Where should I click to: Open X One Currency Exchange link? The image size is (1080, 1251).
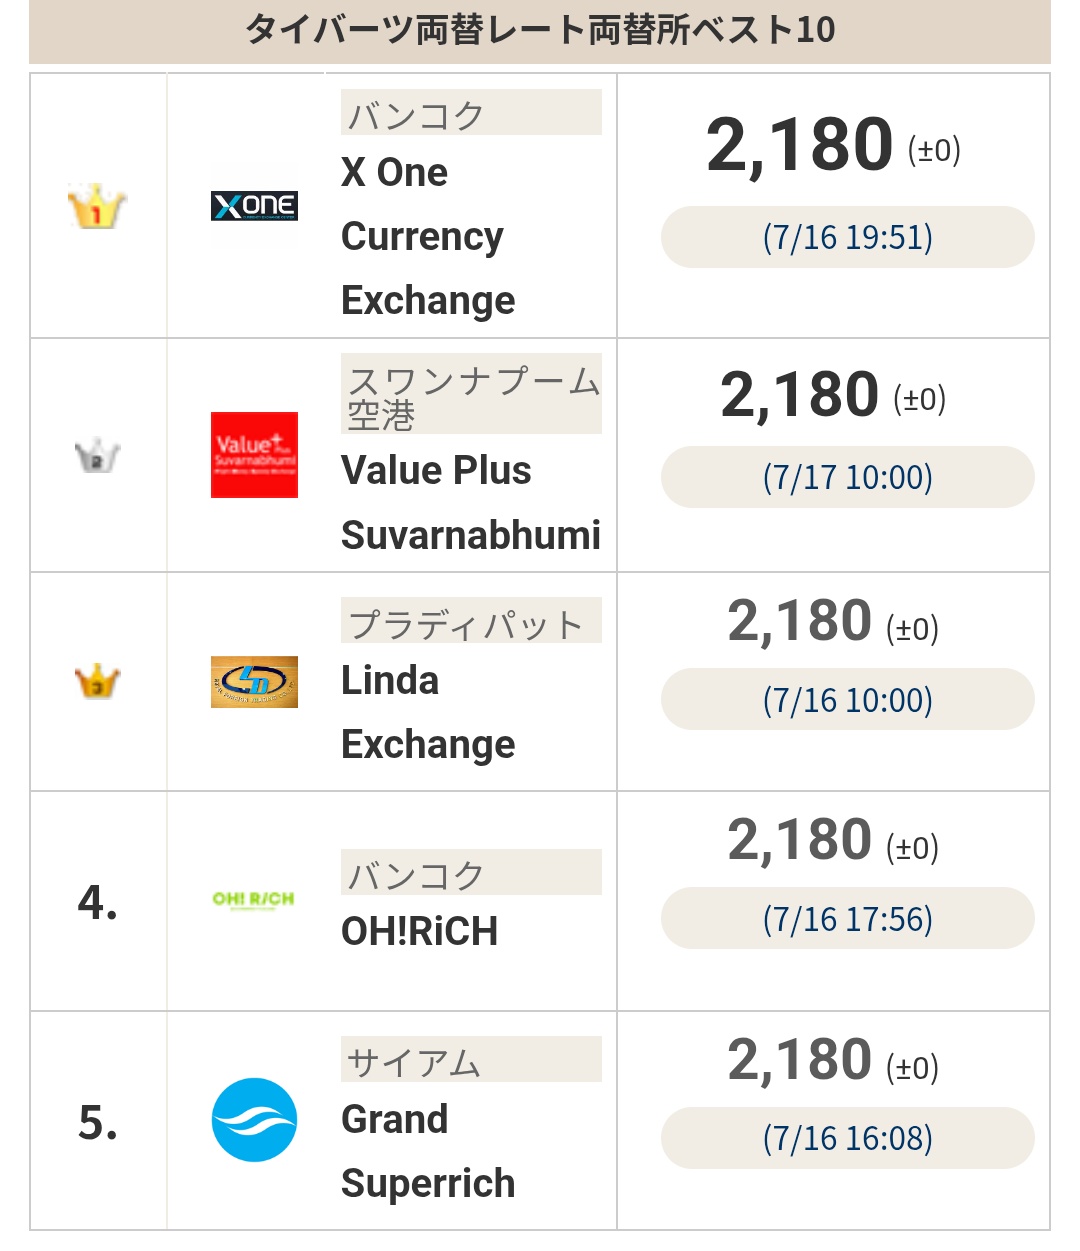428,236
